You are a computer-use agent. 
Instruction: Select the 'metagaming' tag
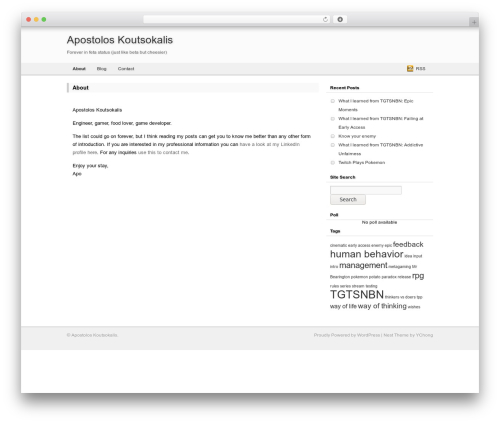[400, 266]
